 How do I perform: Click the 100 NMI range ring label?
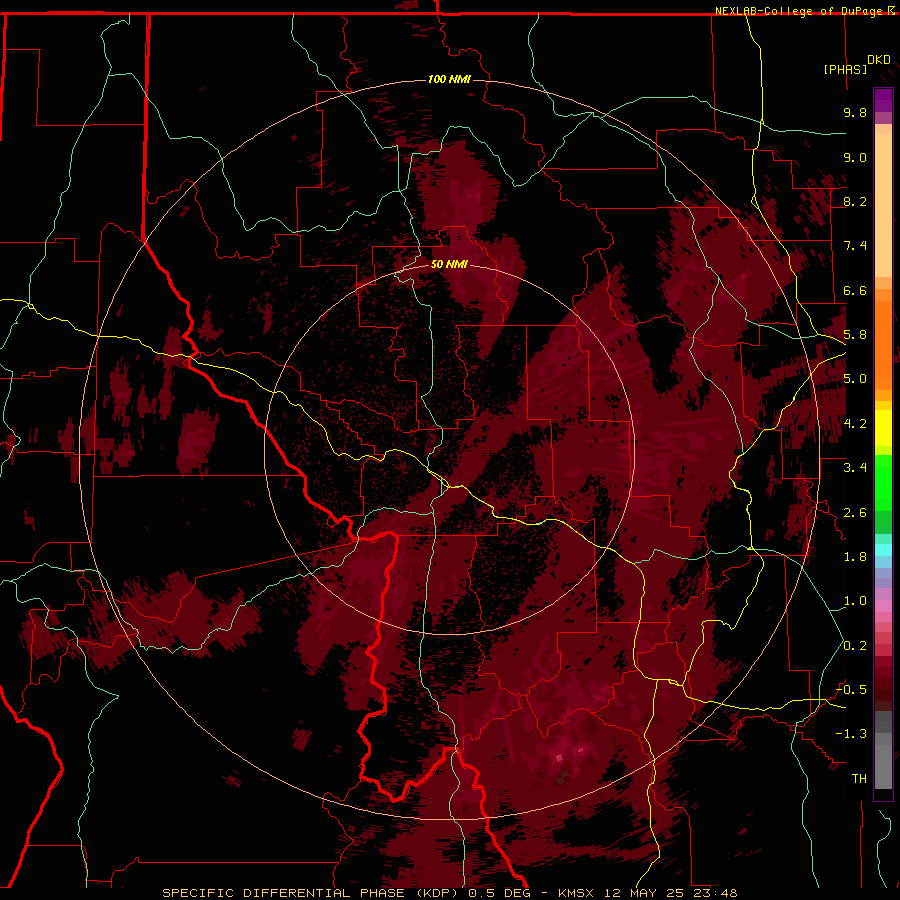(x=449, y=79)
